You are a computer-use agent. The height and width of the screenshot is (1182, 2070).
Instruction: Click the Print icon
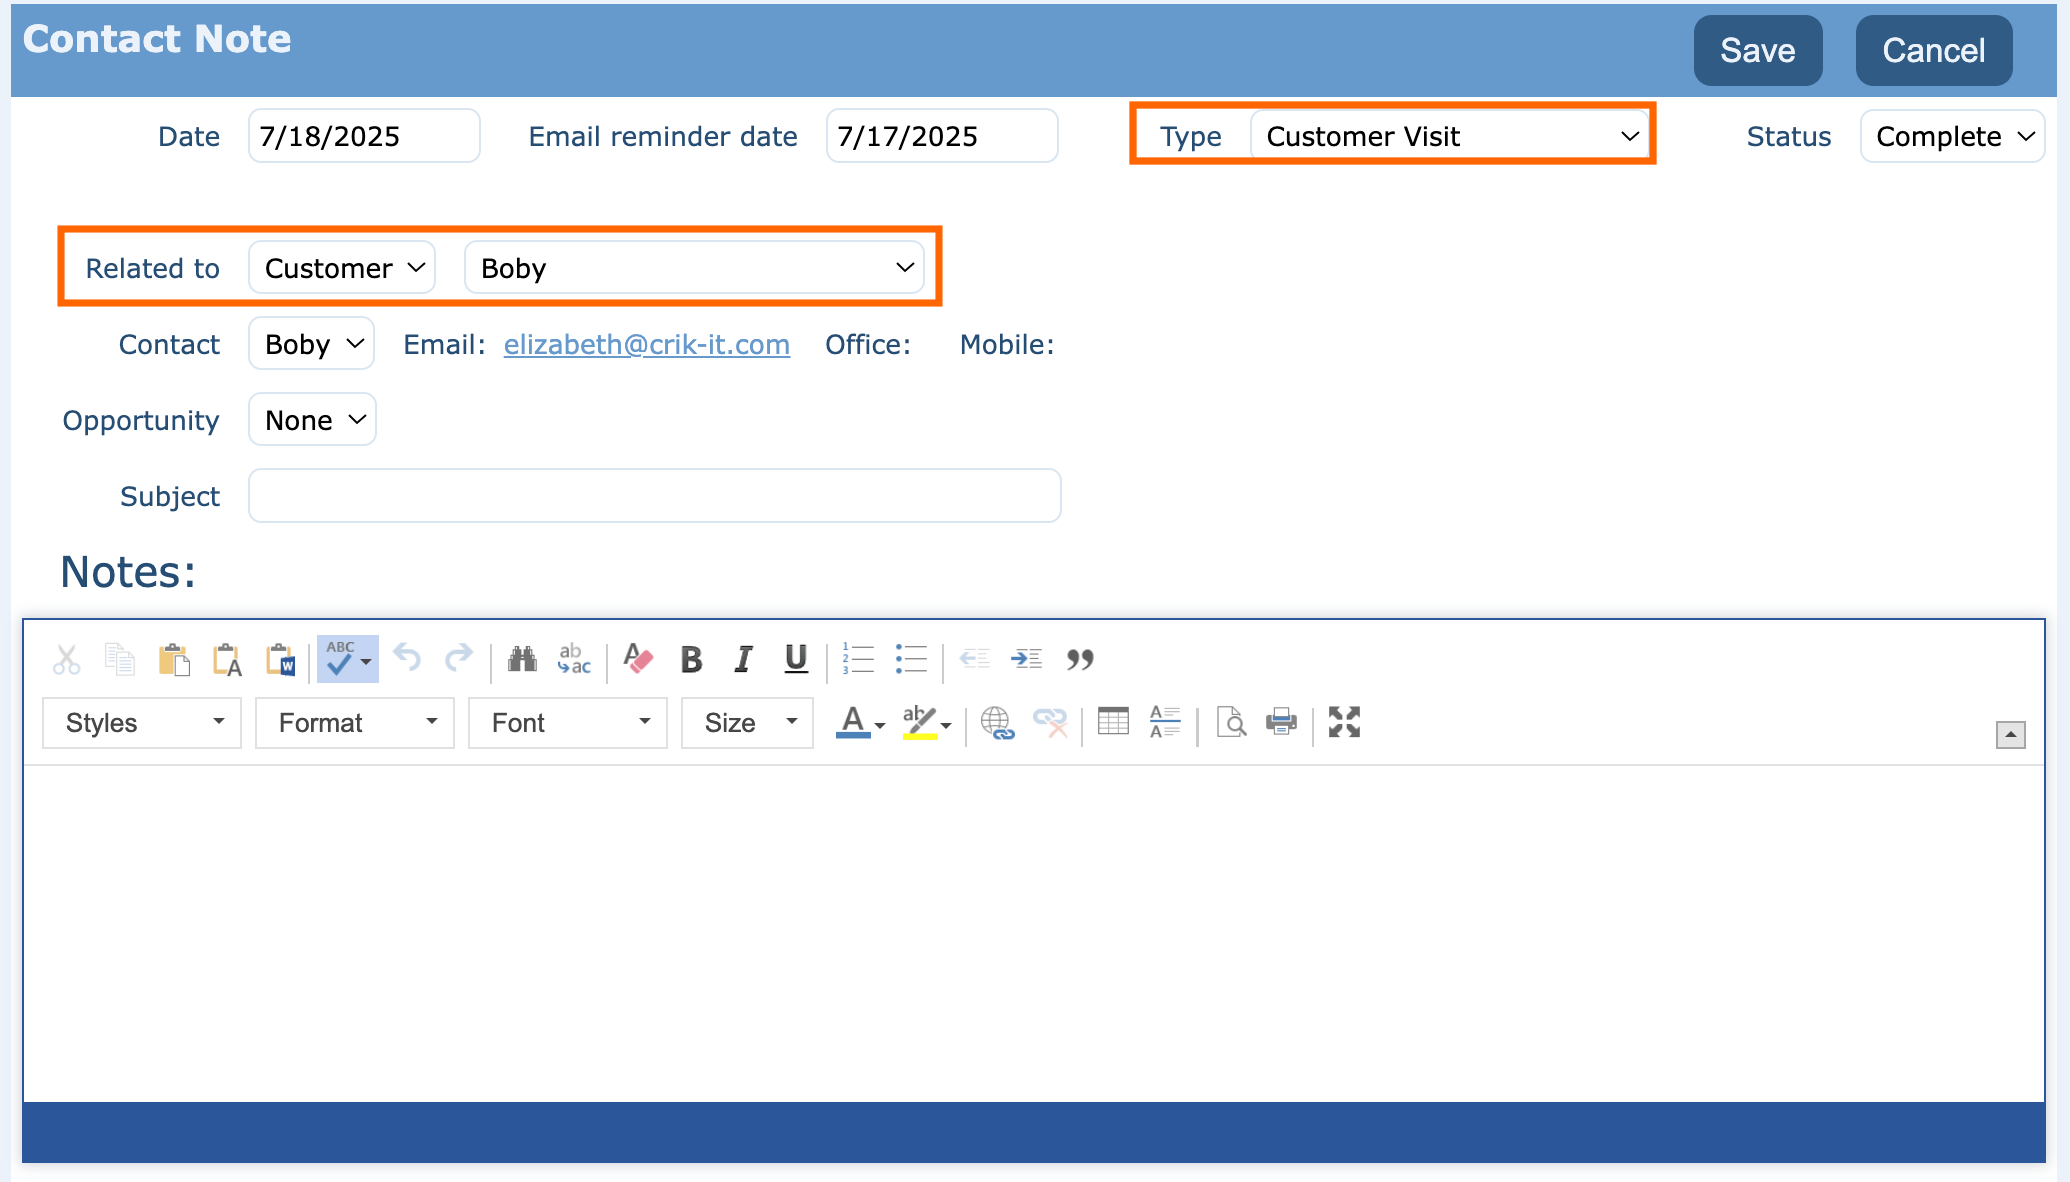1281,722
